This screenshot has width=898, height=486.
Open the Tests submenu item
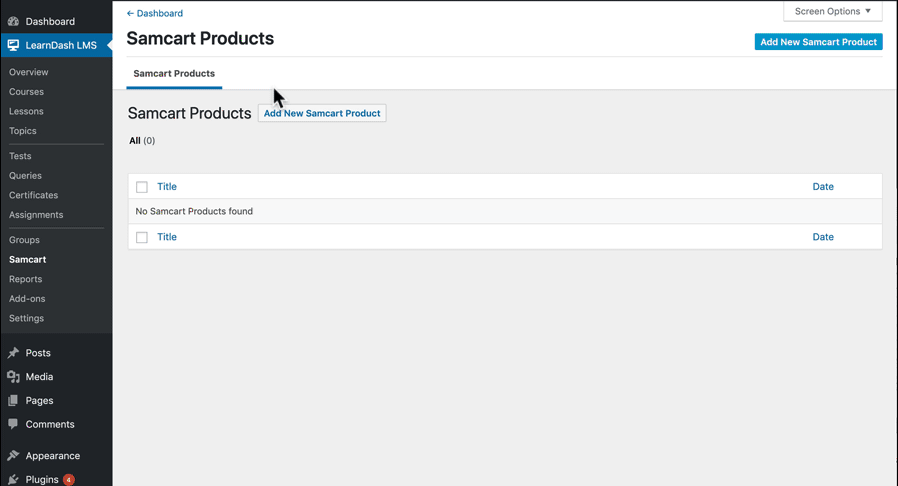coord(20,156)
